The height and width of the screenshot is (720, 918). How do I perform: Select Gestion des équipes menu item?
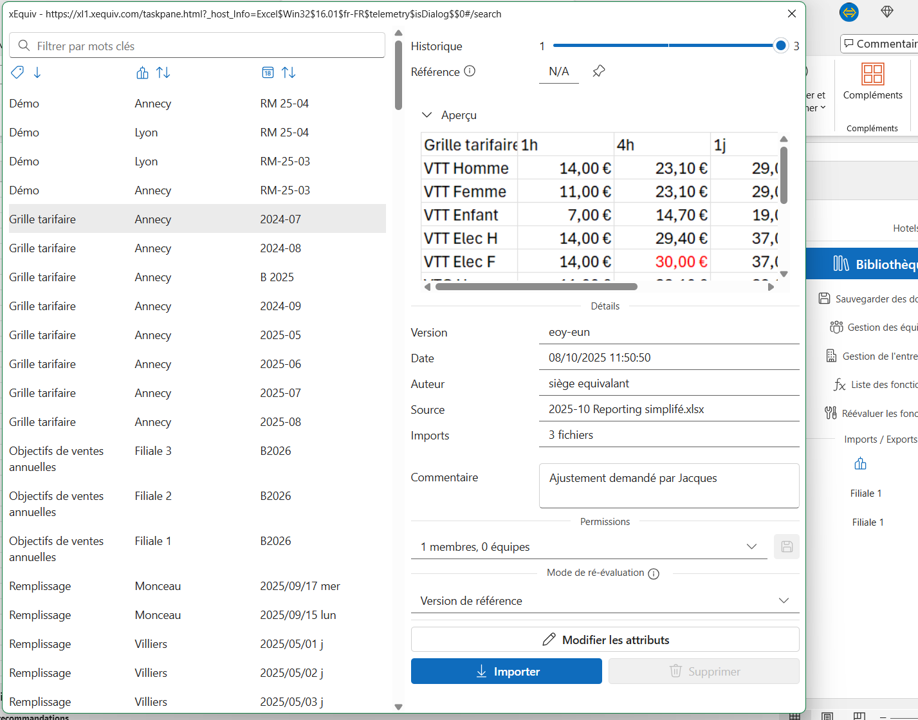874,327
